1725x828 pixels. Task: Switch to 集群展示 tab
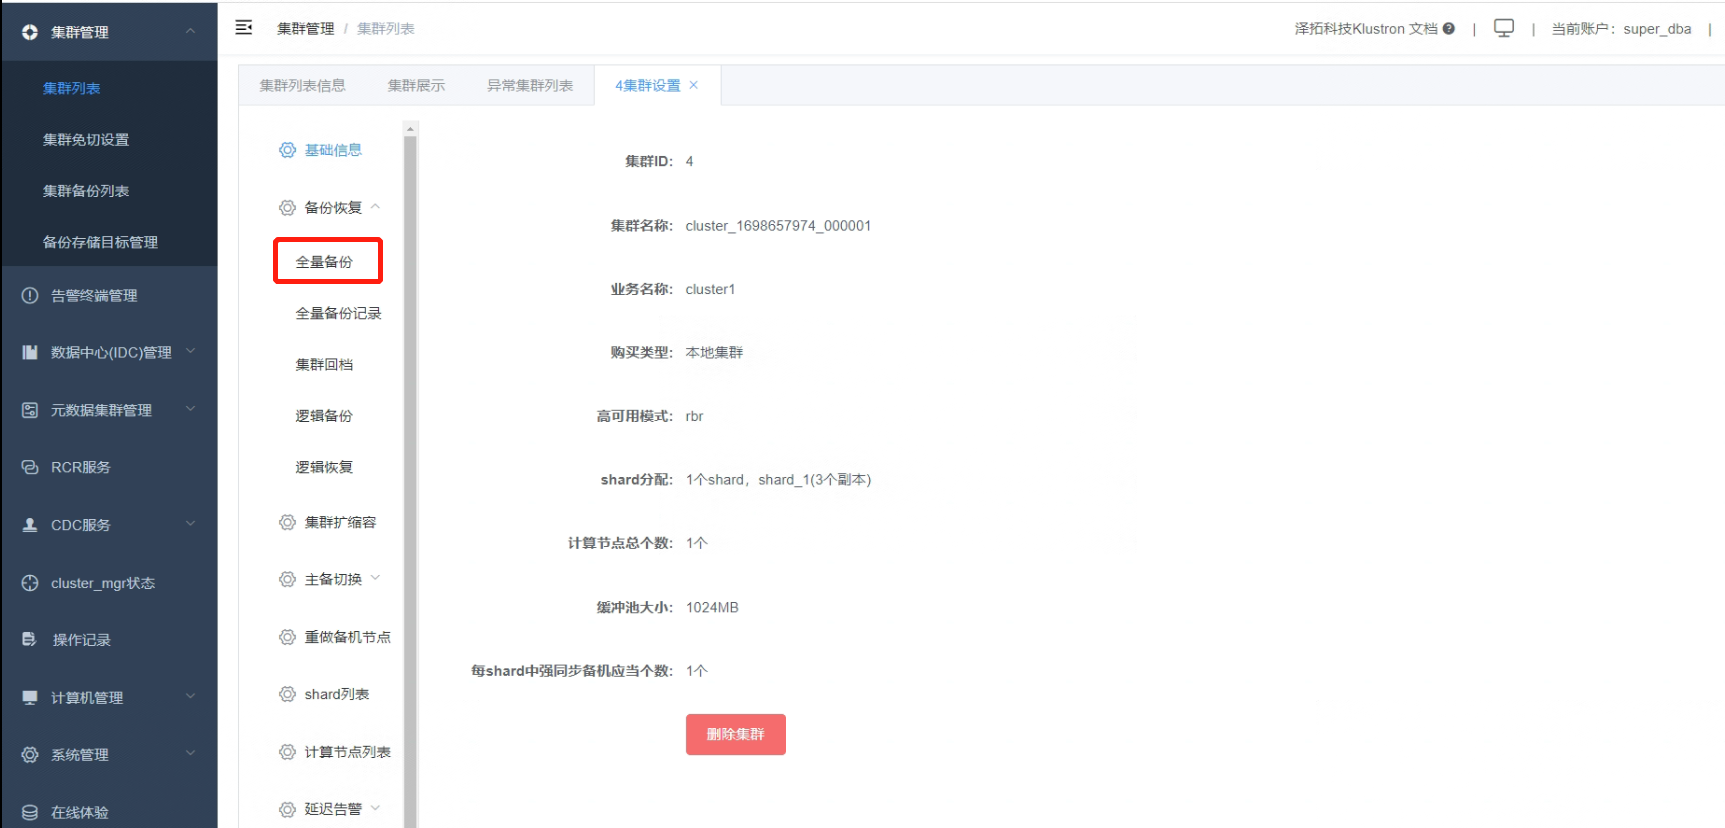[x=416, y=85]
